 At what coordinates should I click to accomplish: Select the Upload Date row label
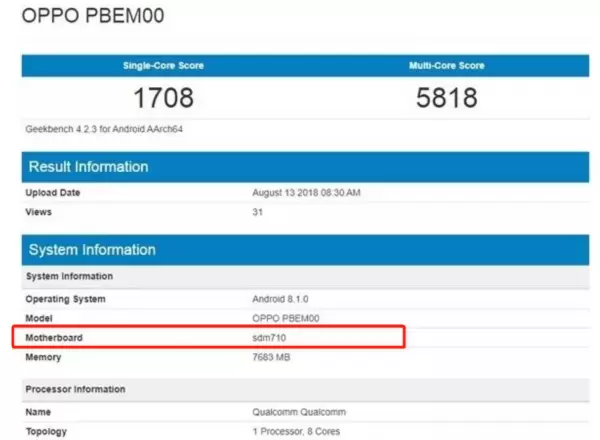(x=54, y=192)
